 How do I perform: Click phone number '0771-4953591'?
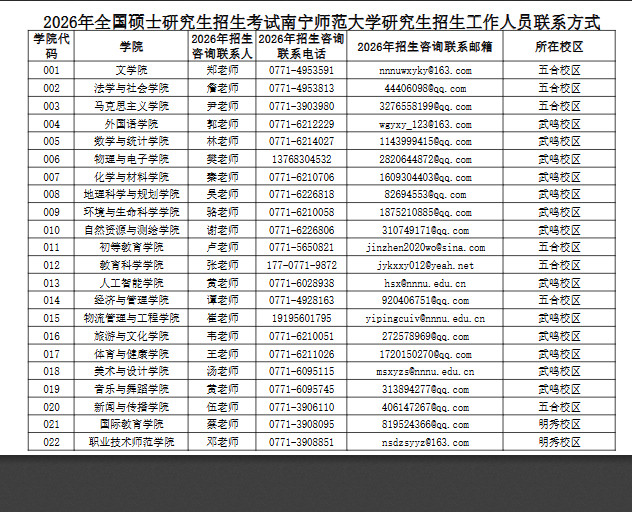pos(301,71)
